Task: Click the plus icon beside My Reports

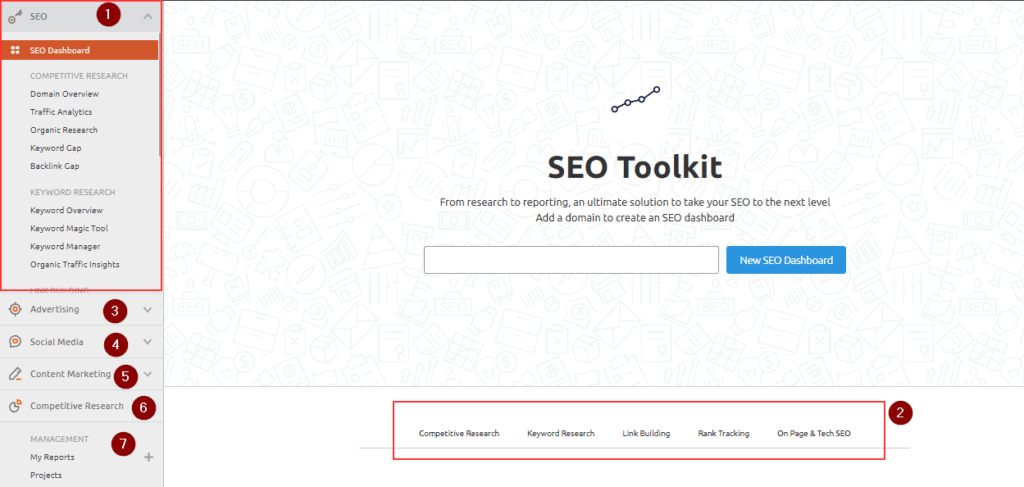Action: click(x=149, y=457)
